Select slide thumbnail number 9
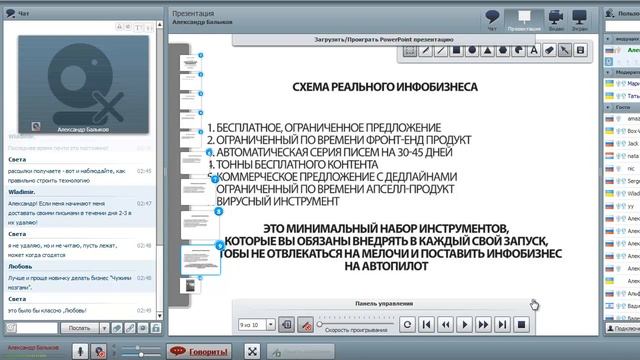The width and height of the screenshot is (640, 360). [x=200, y=260]
